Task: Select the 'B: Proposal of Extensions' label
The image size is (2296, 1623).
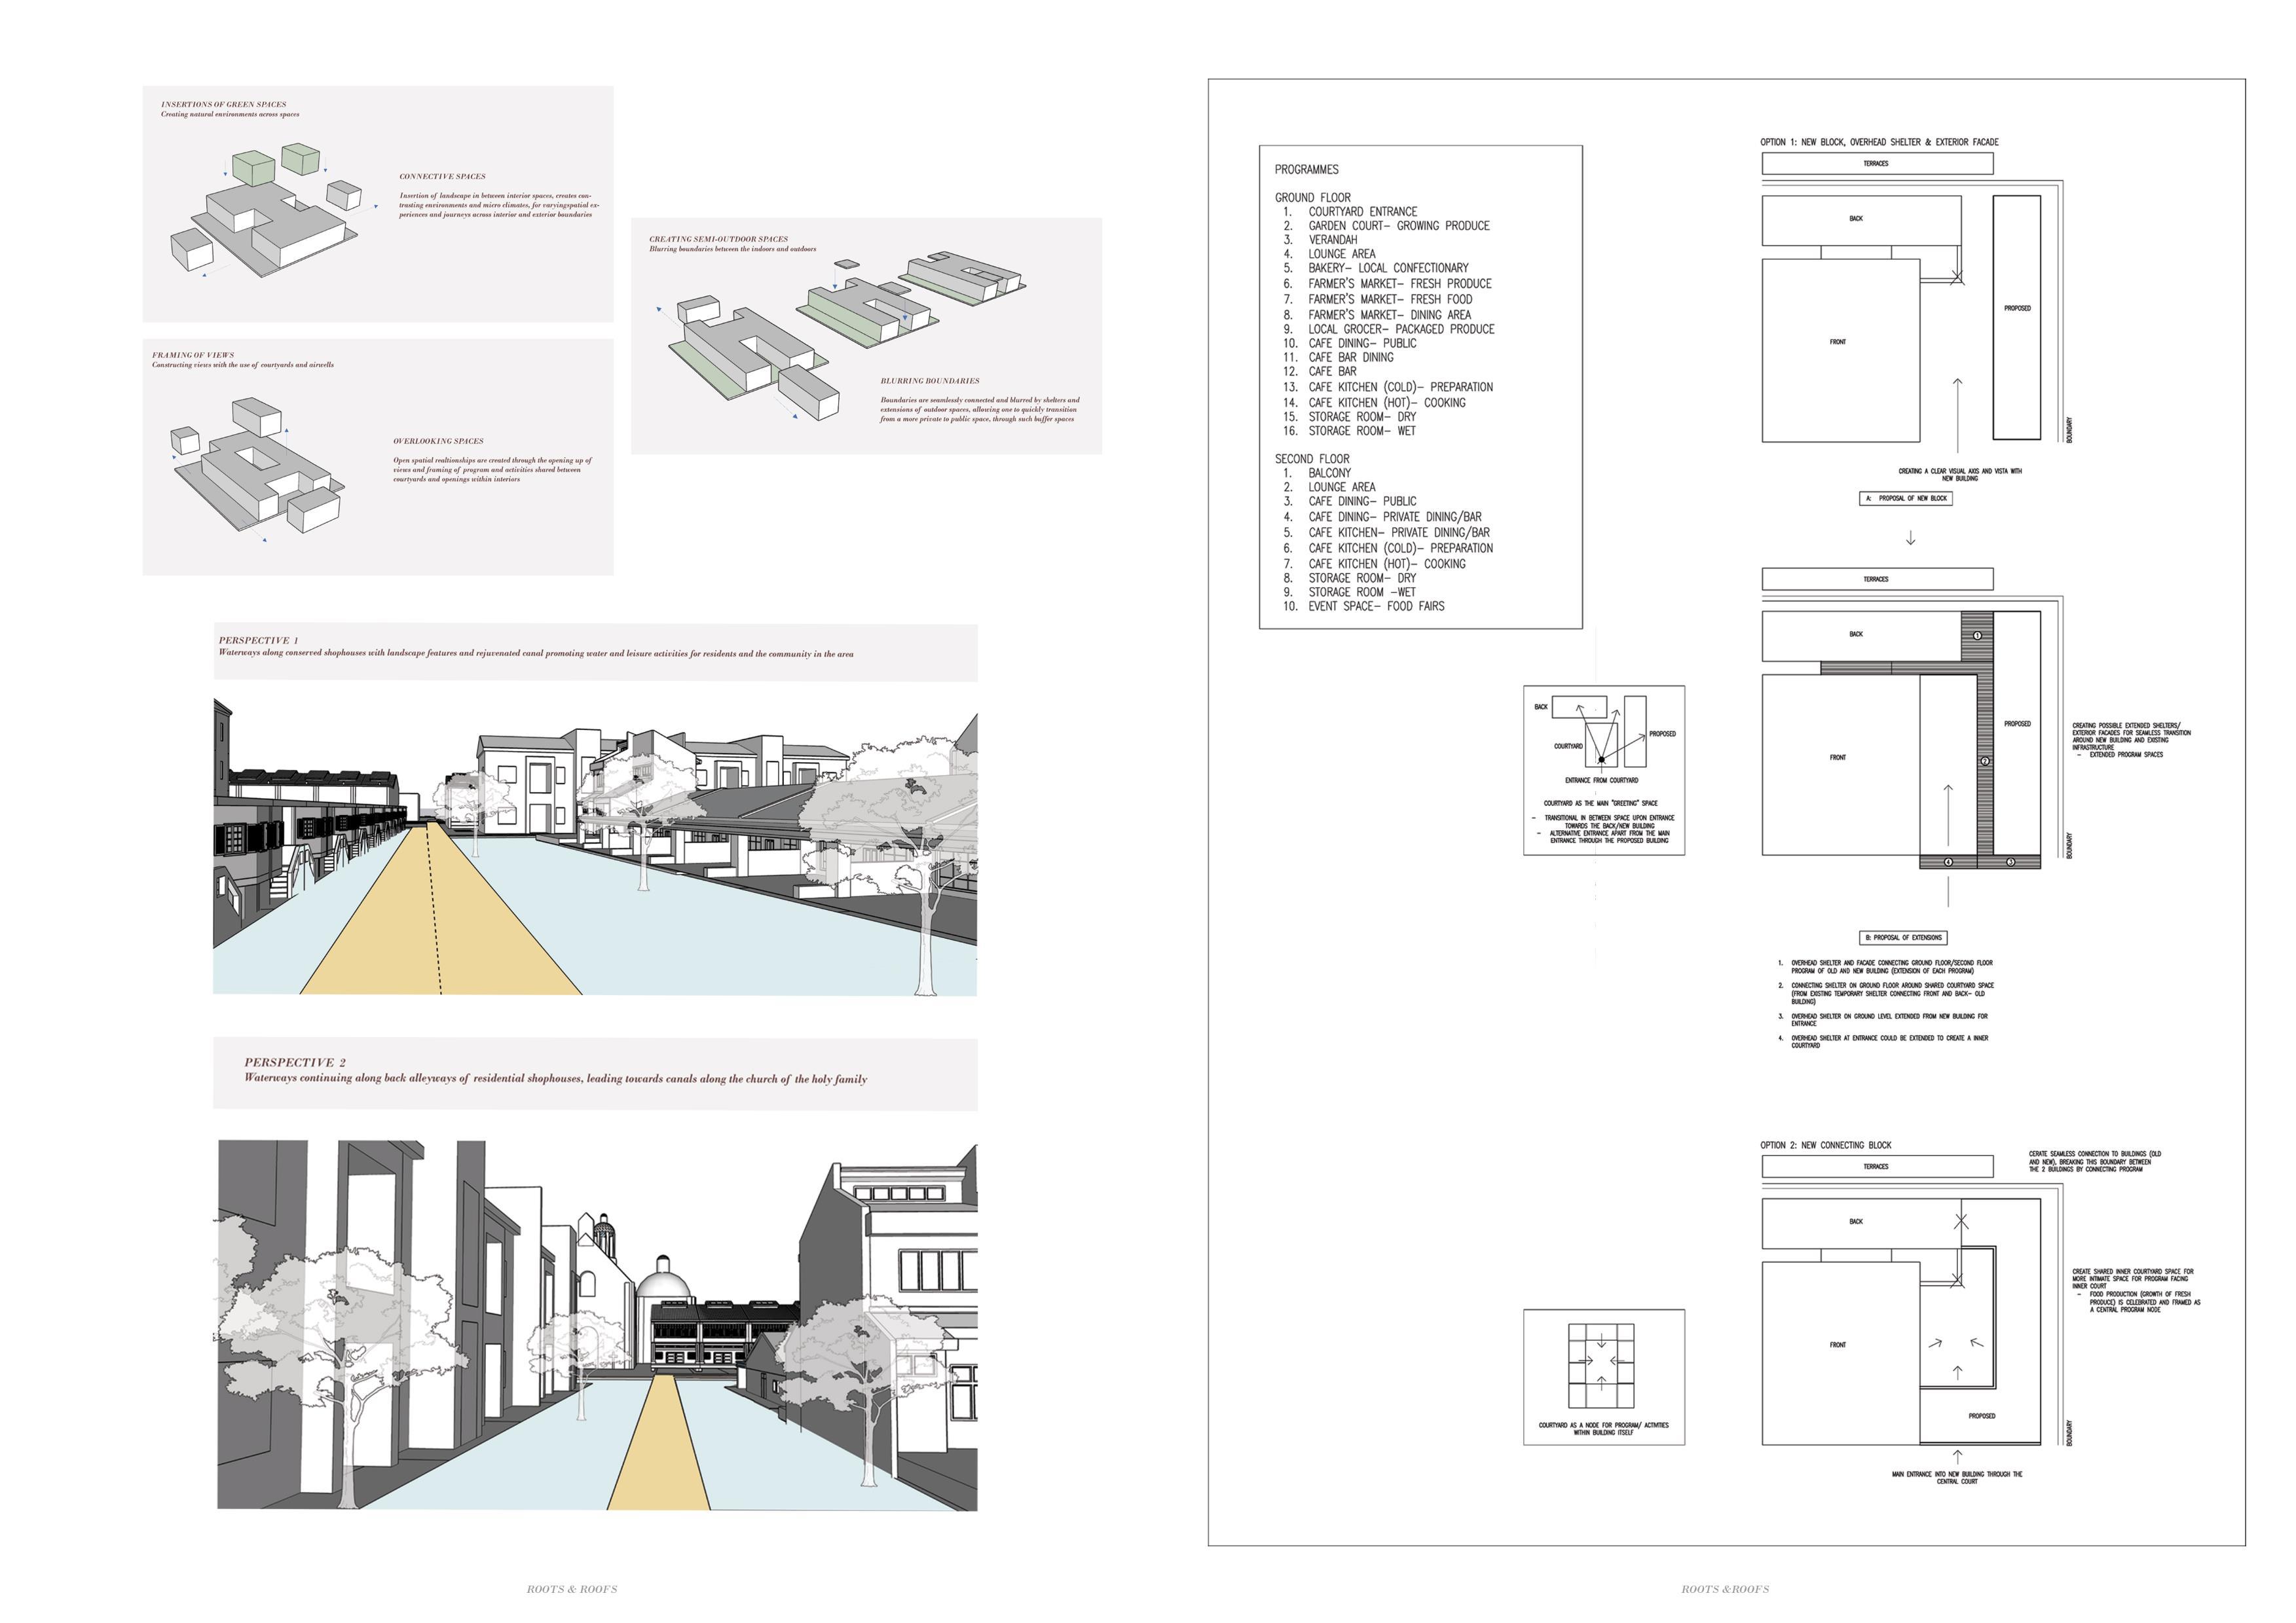Action: pyautogui.click(x=1904, y=937)
